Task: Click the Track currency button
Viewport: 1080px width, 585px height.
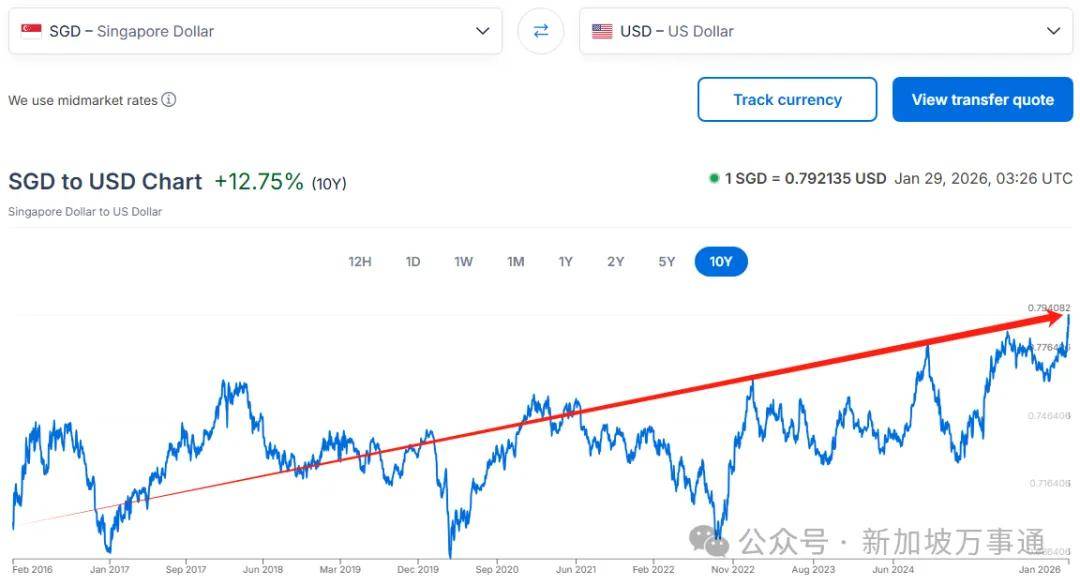Action: point(787,100)
